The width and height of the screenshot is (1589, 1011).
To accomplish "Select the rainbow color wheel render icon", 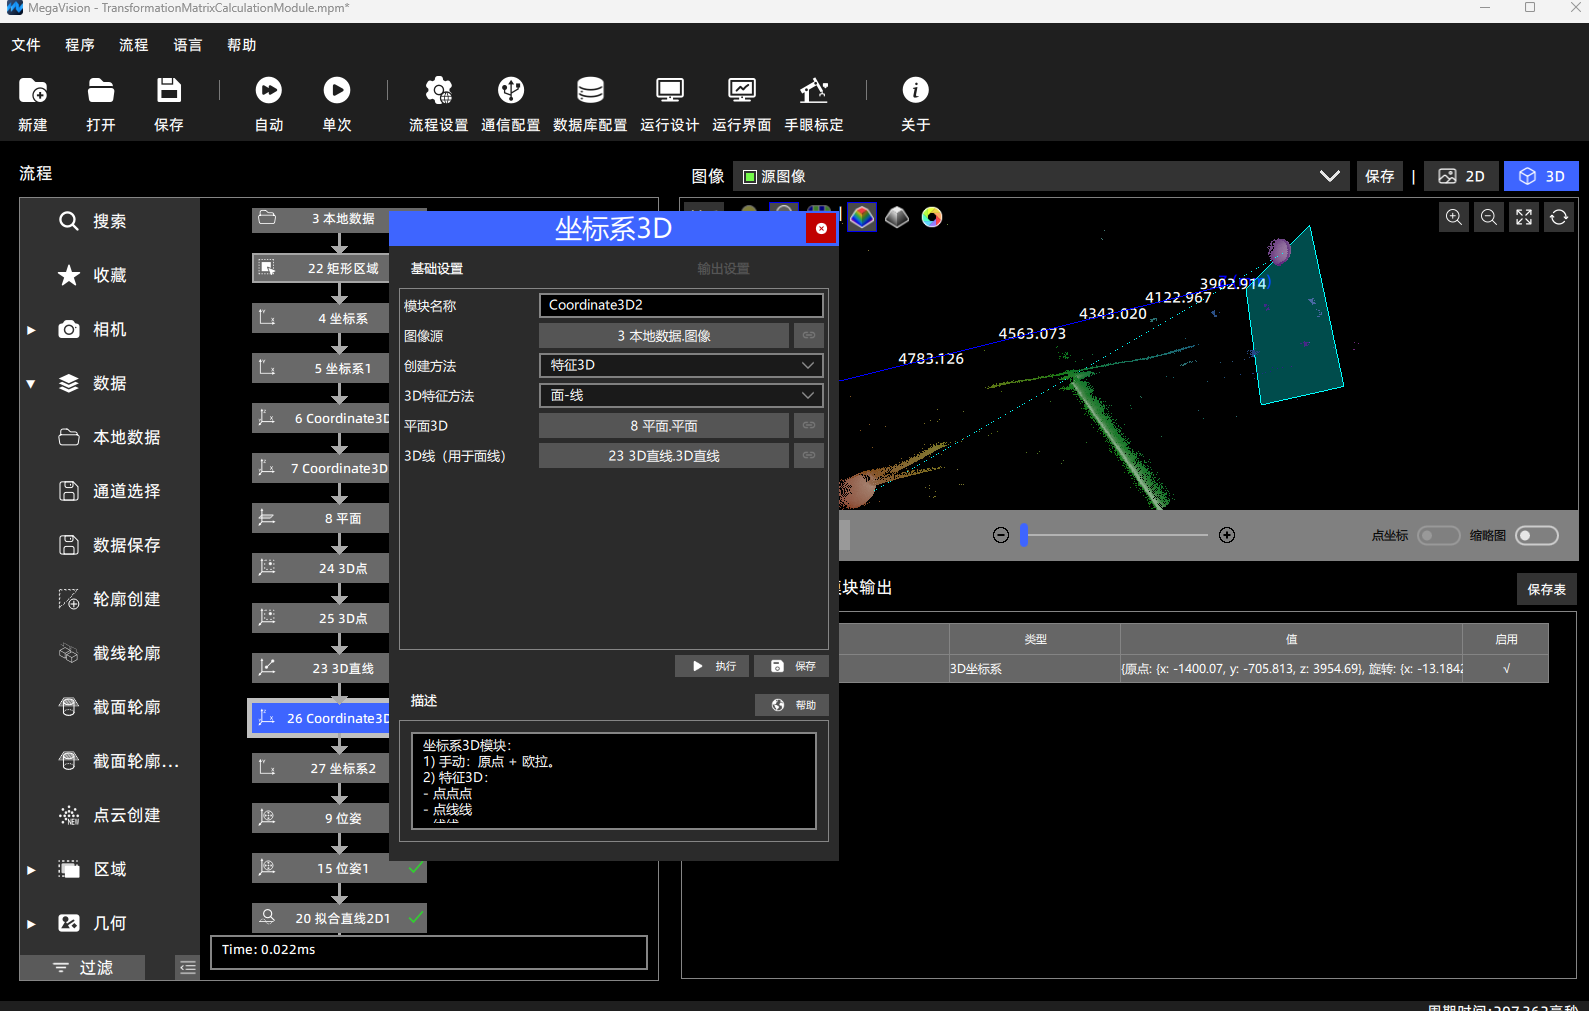I will tap(932, 217).
